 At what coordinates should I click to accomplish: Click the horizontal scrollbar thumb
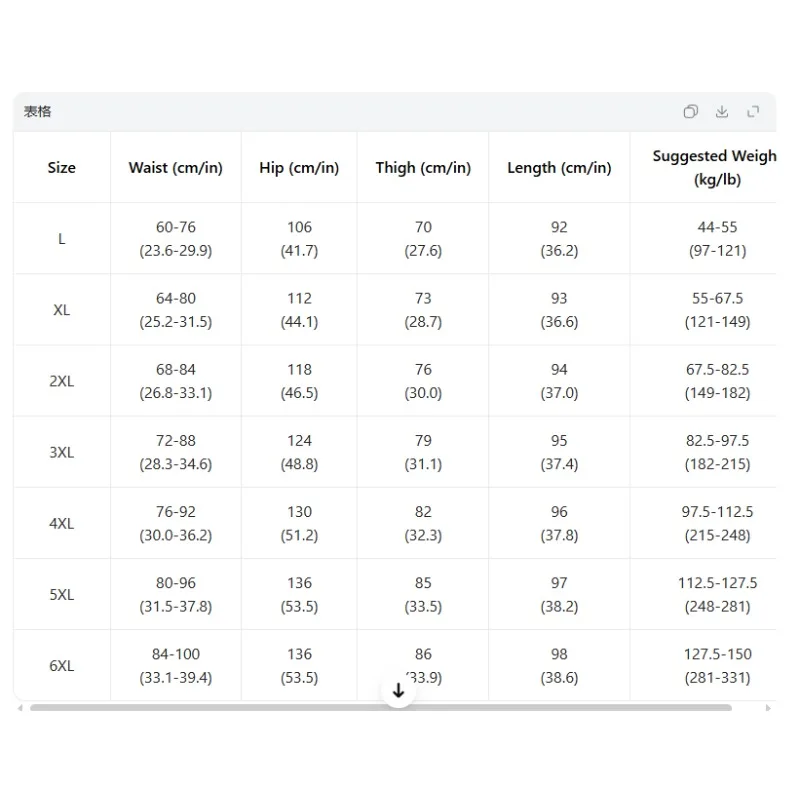tap(381, 708)
